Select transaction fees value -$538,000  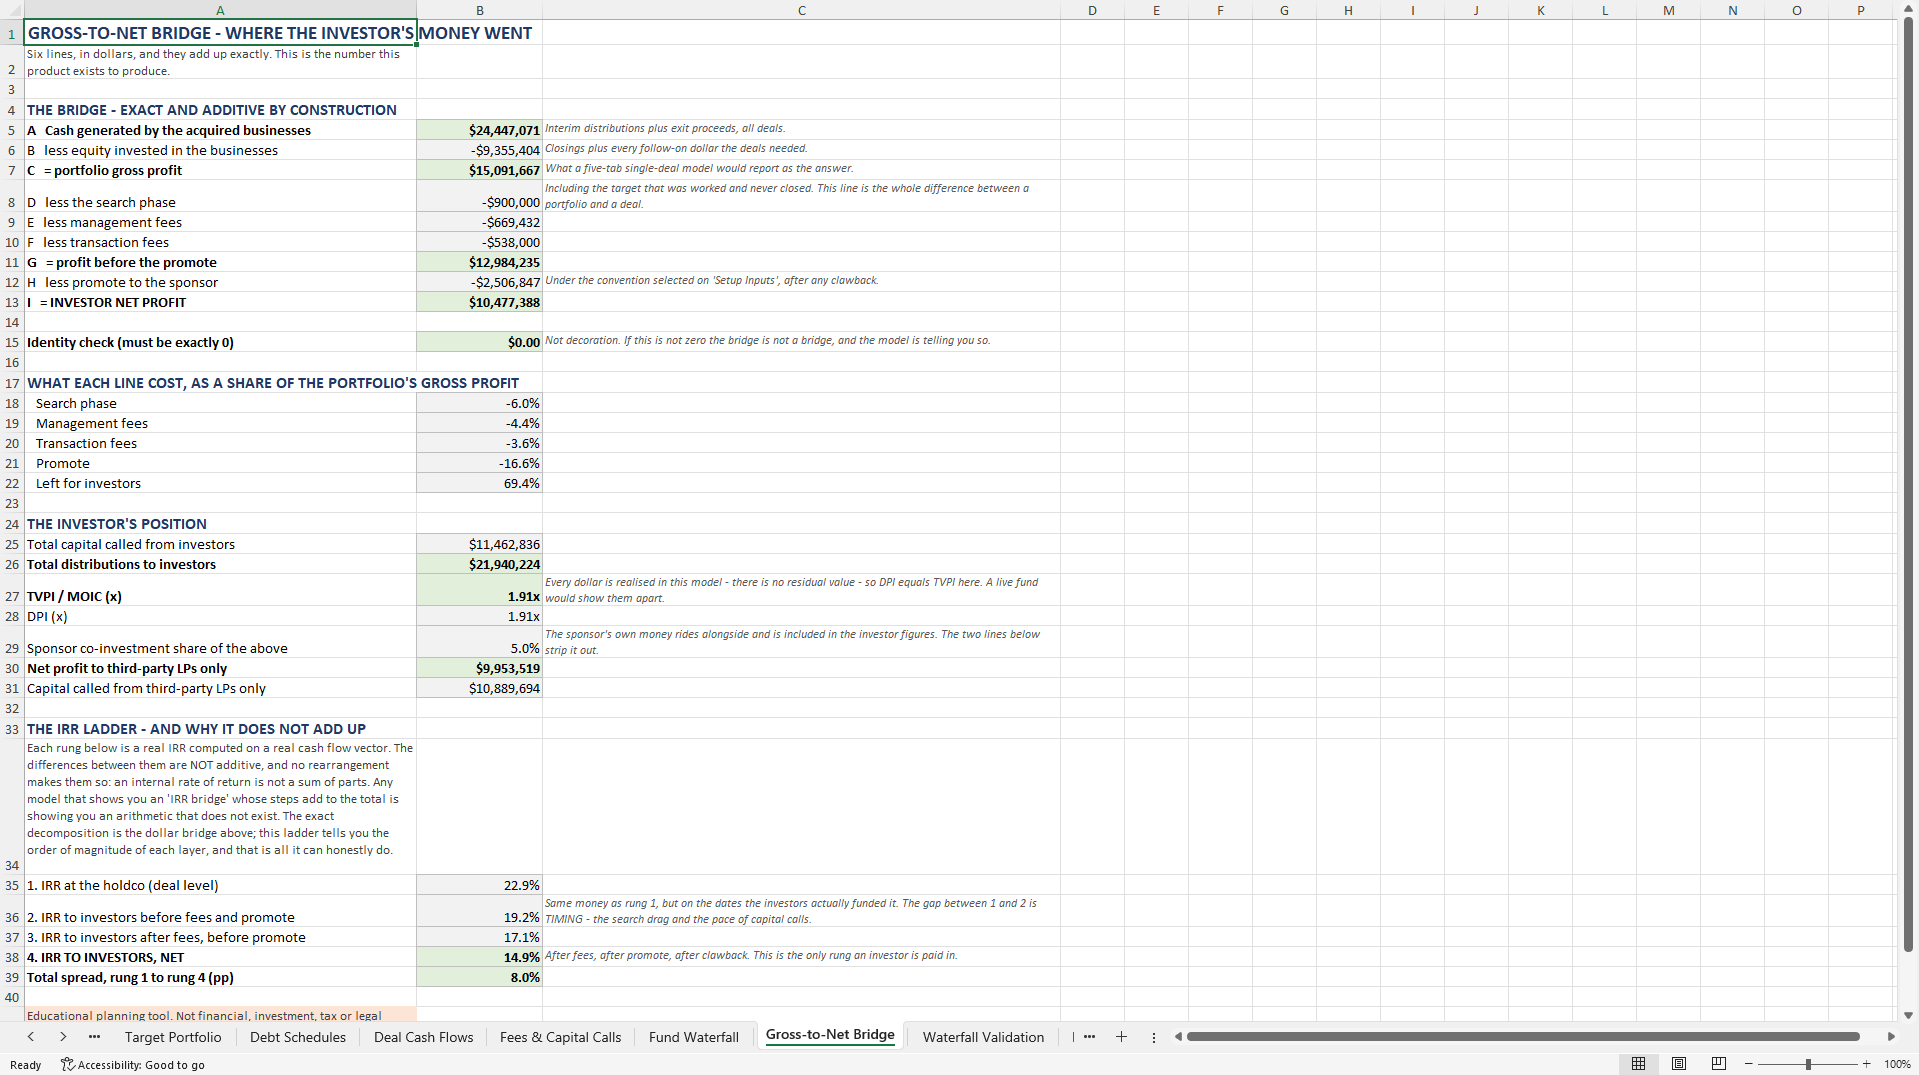479,242
